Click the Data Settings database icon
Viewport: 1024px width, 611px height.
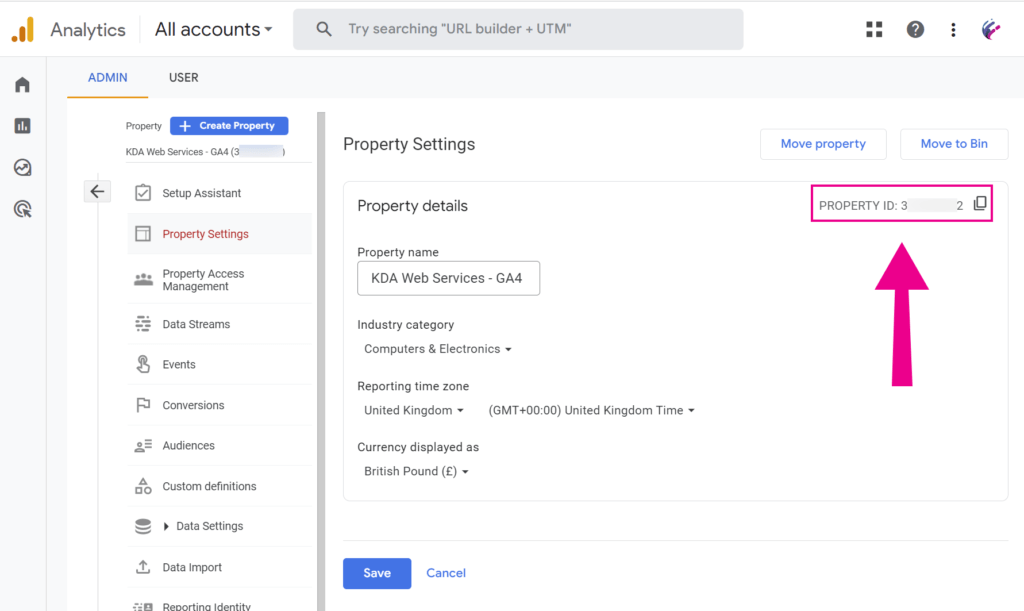143,526
